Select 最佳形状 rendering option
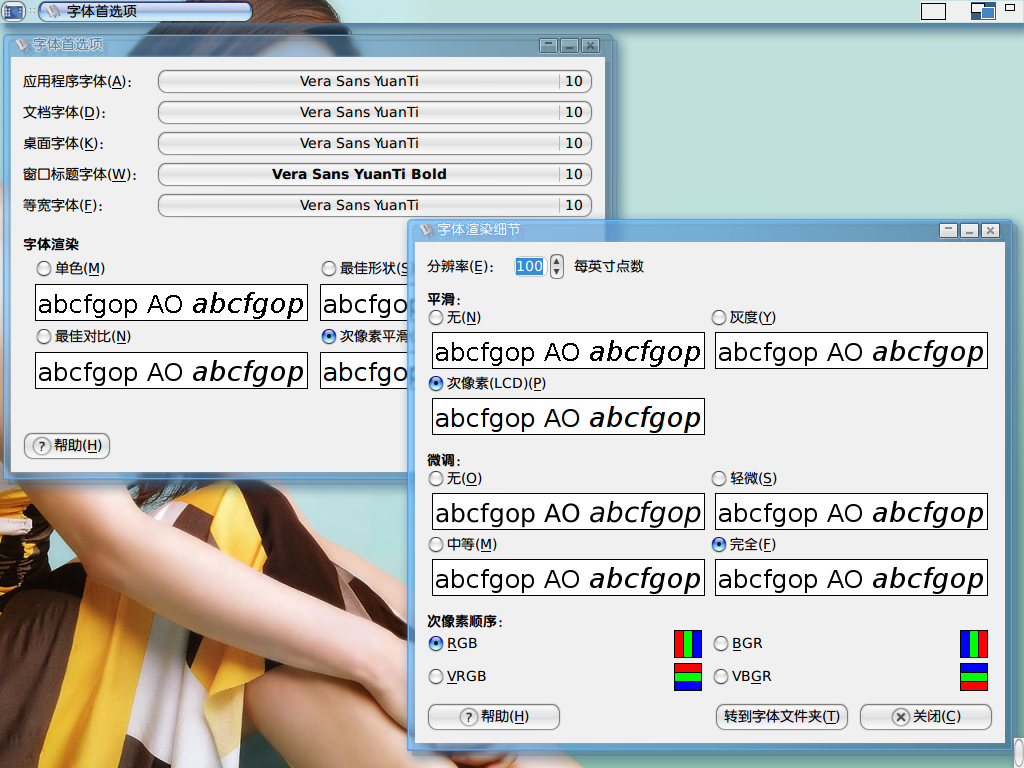 pos(328,268)
